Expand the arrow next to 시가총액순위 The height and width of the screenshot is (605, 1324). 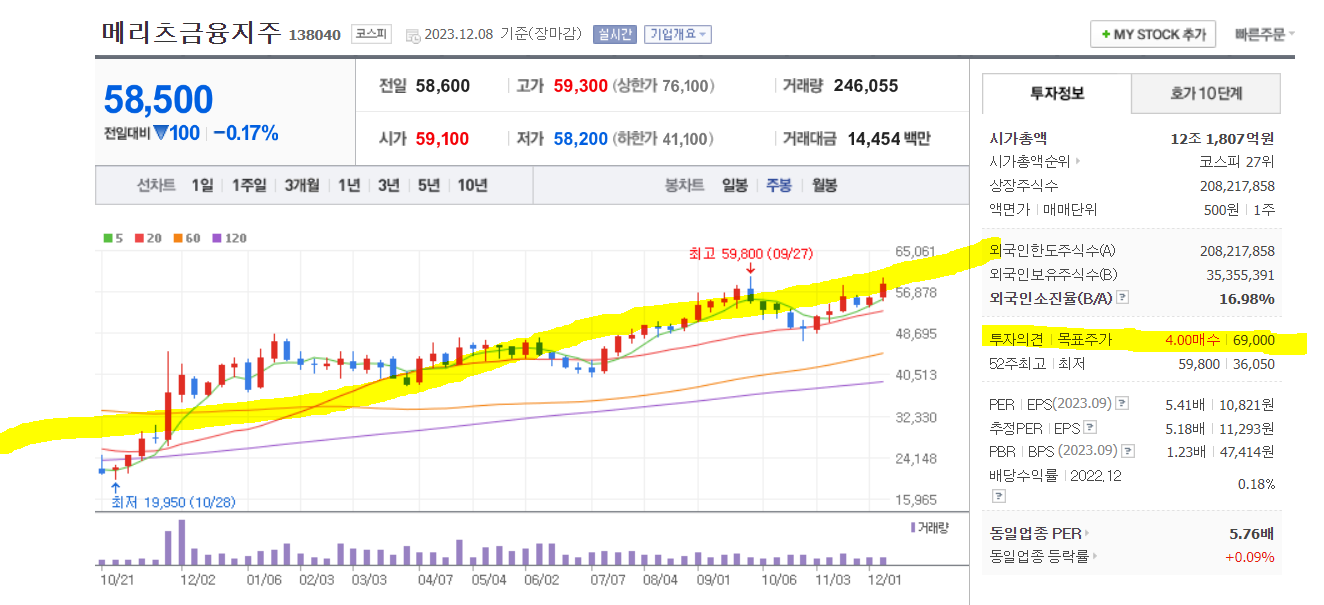1078,162
